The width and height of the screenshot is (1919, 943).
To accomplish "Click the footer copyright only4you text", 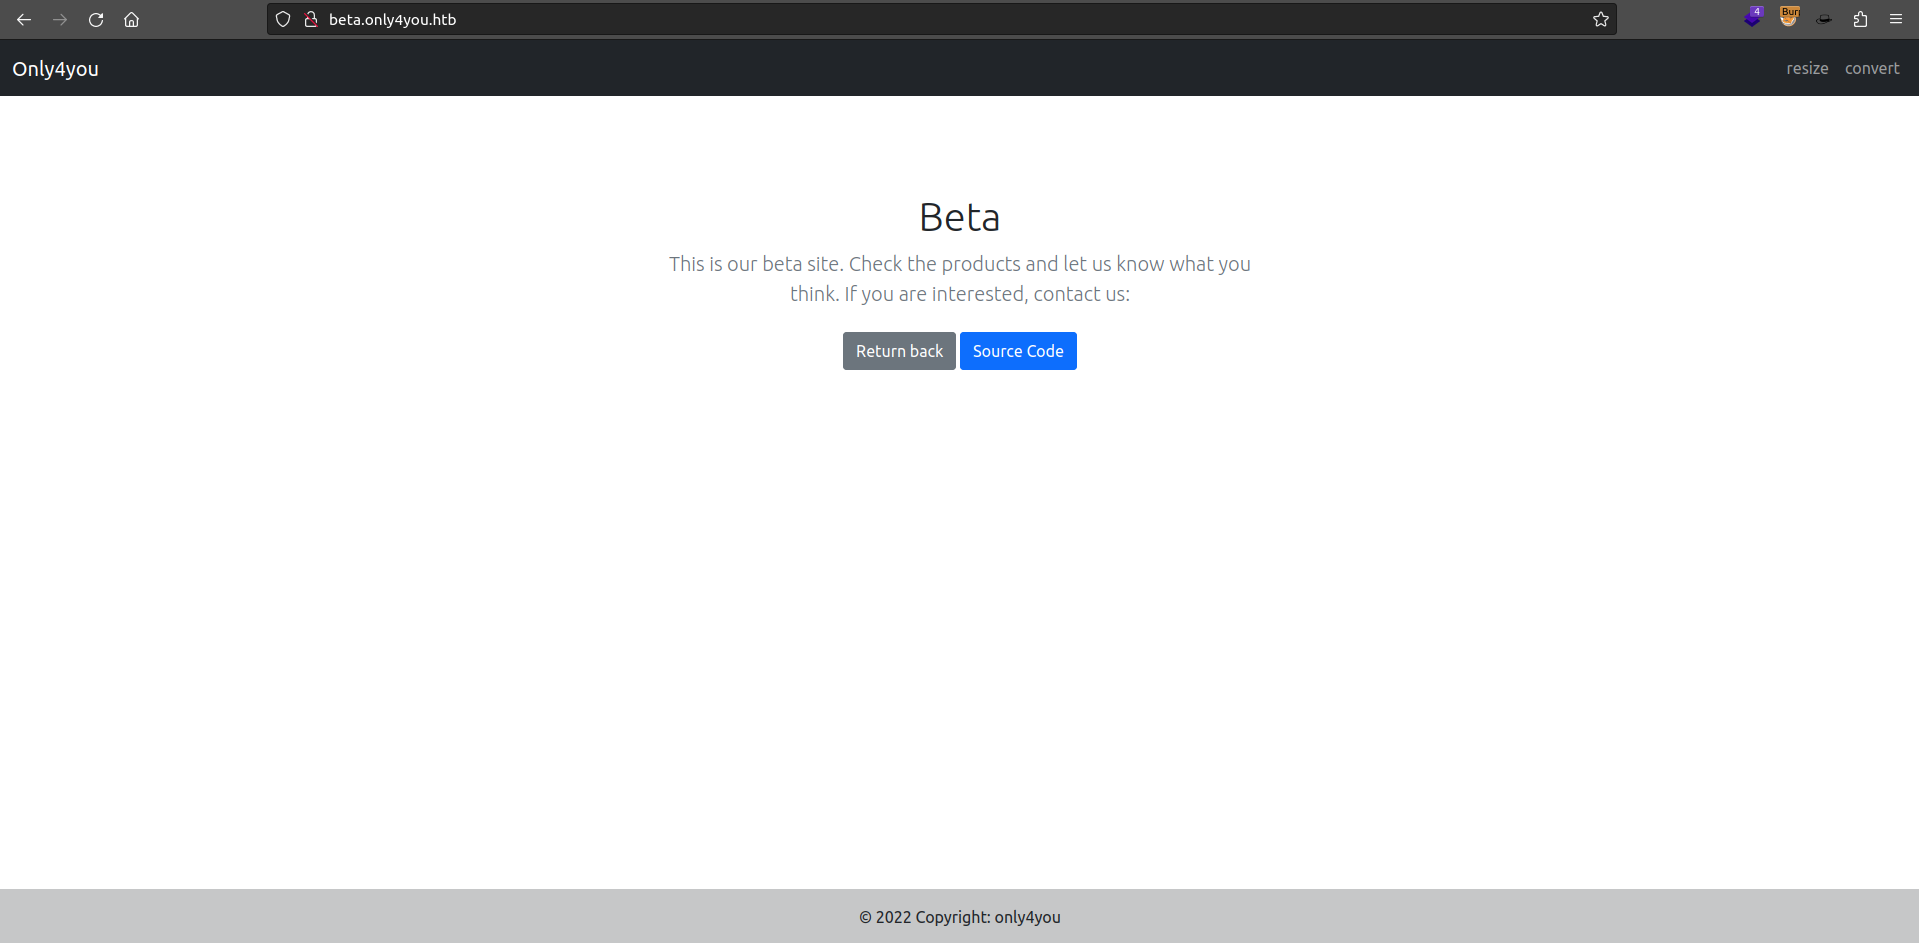I will pyautogui.click(x=960, y=917).
